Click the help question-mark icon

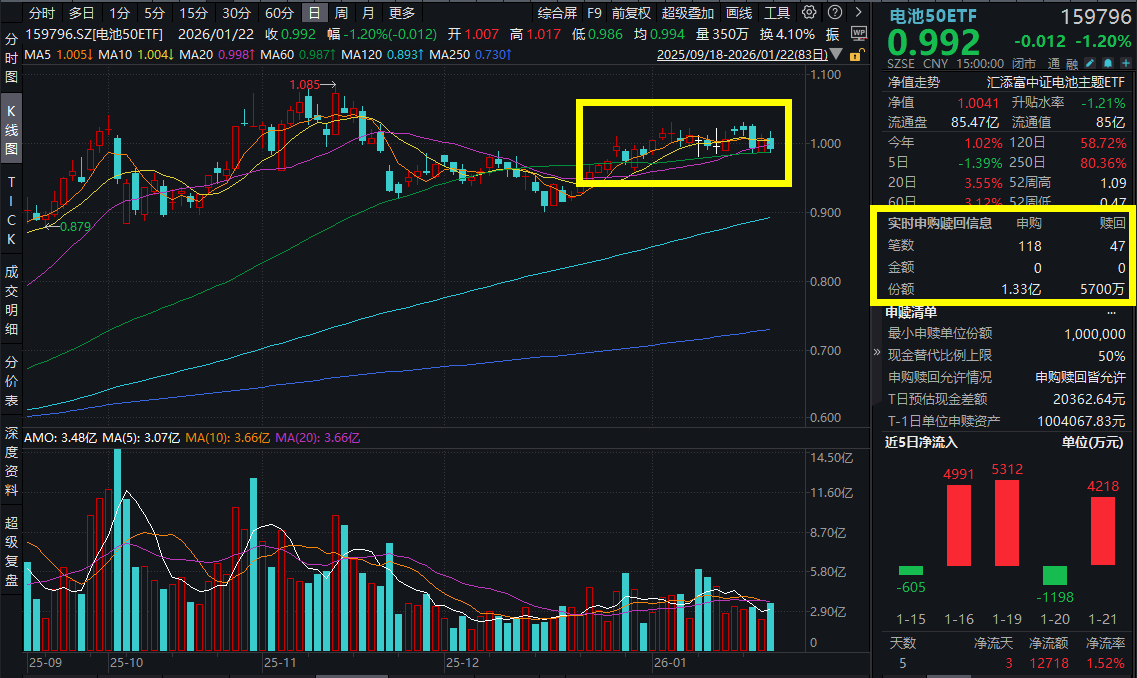834,12
